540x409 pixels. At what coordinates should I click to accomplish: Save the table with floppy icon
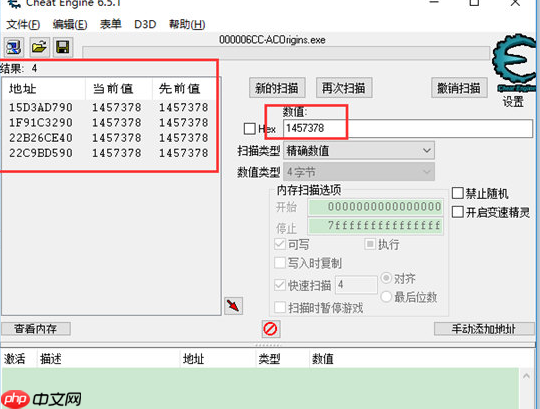point(63,47)
